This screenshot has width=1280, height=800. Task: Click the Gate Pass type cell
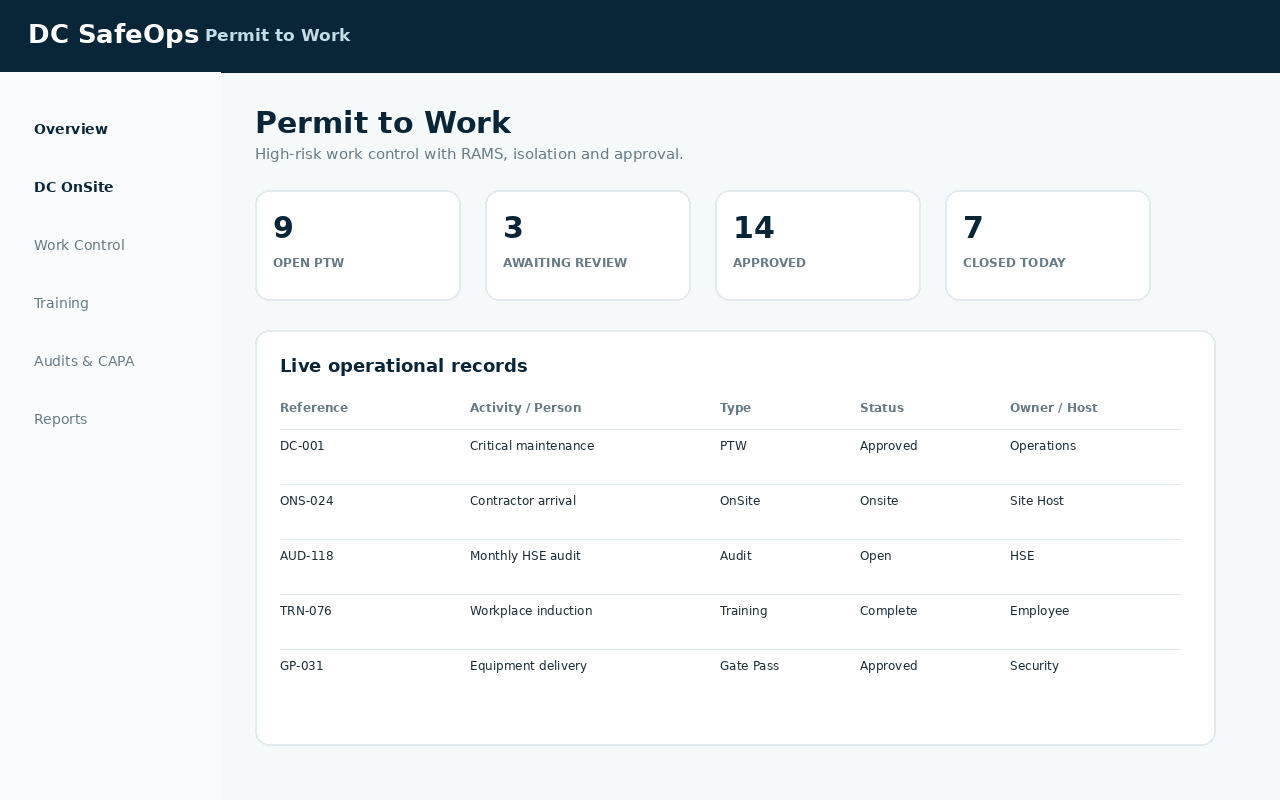[749, 666]
